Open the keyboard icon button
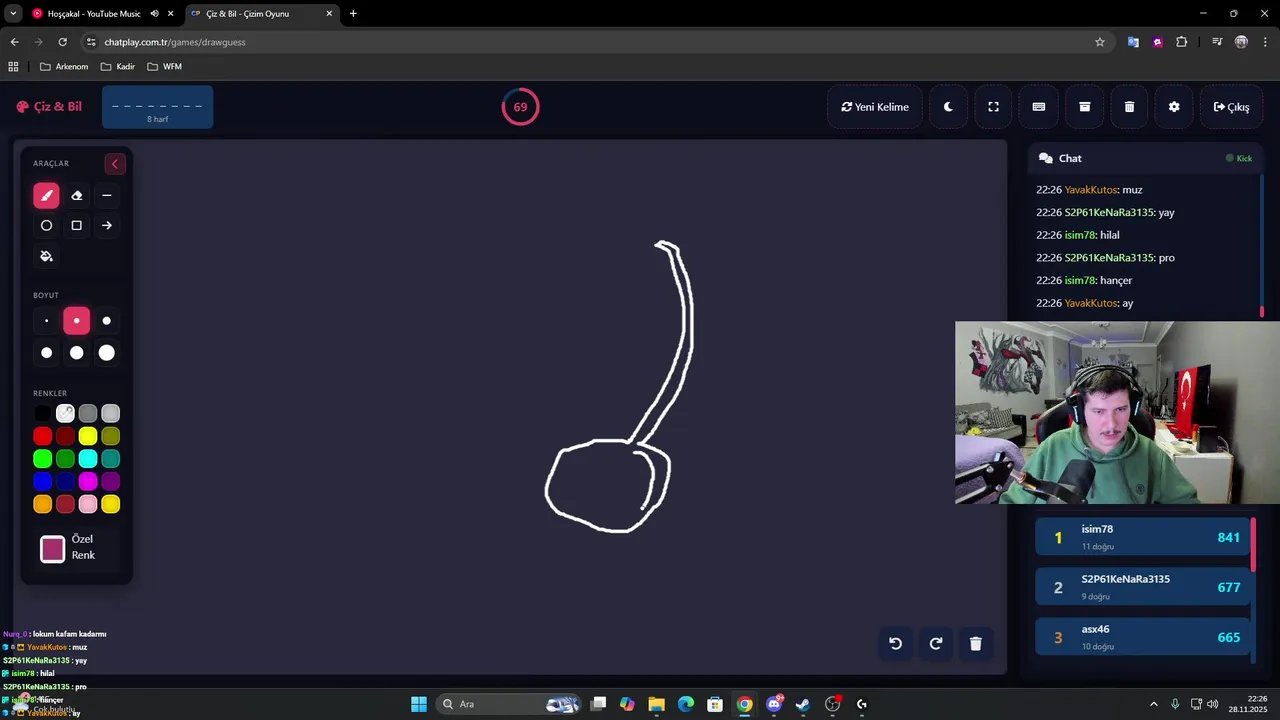Image resolution: width=1280 pixels, height=720 pixels. [x=1039, y=107]
